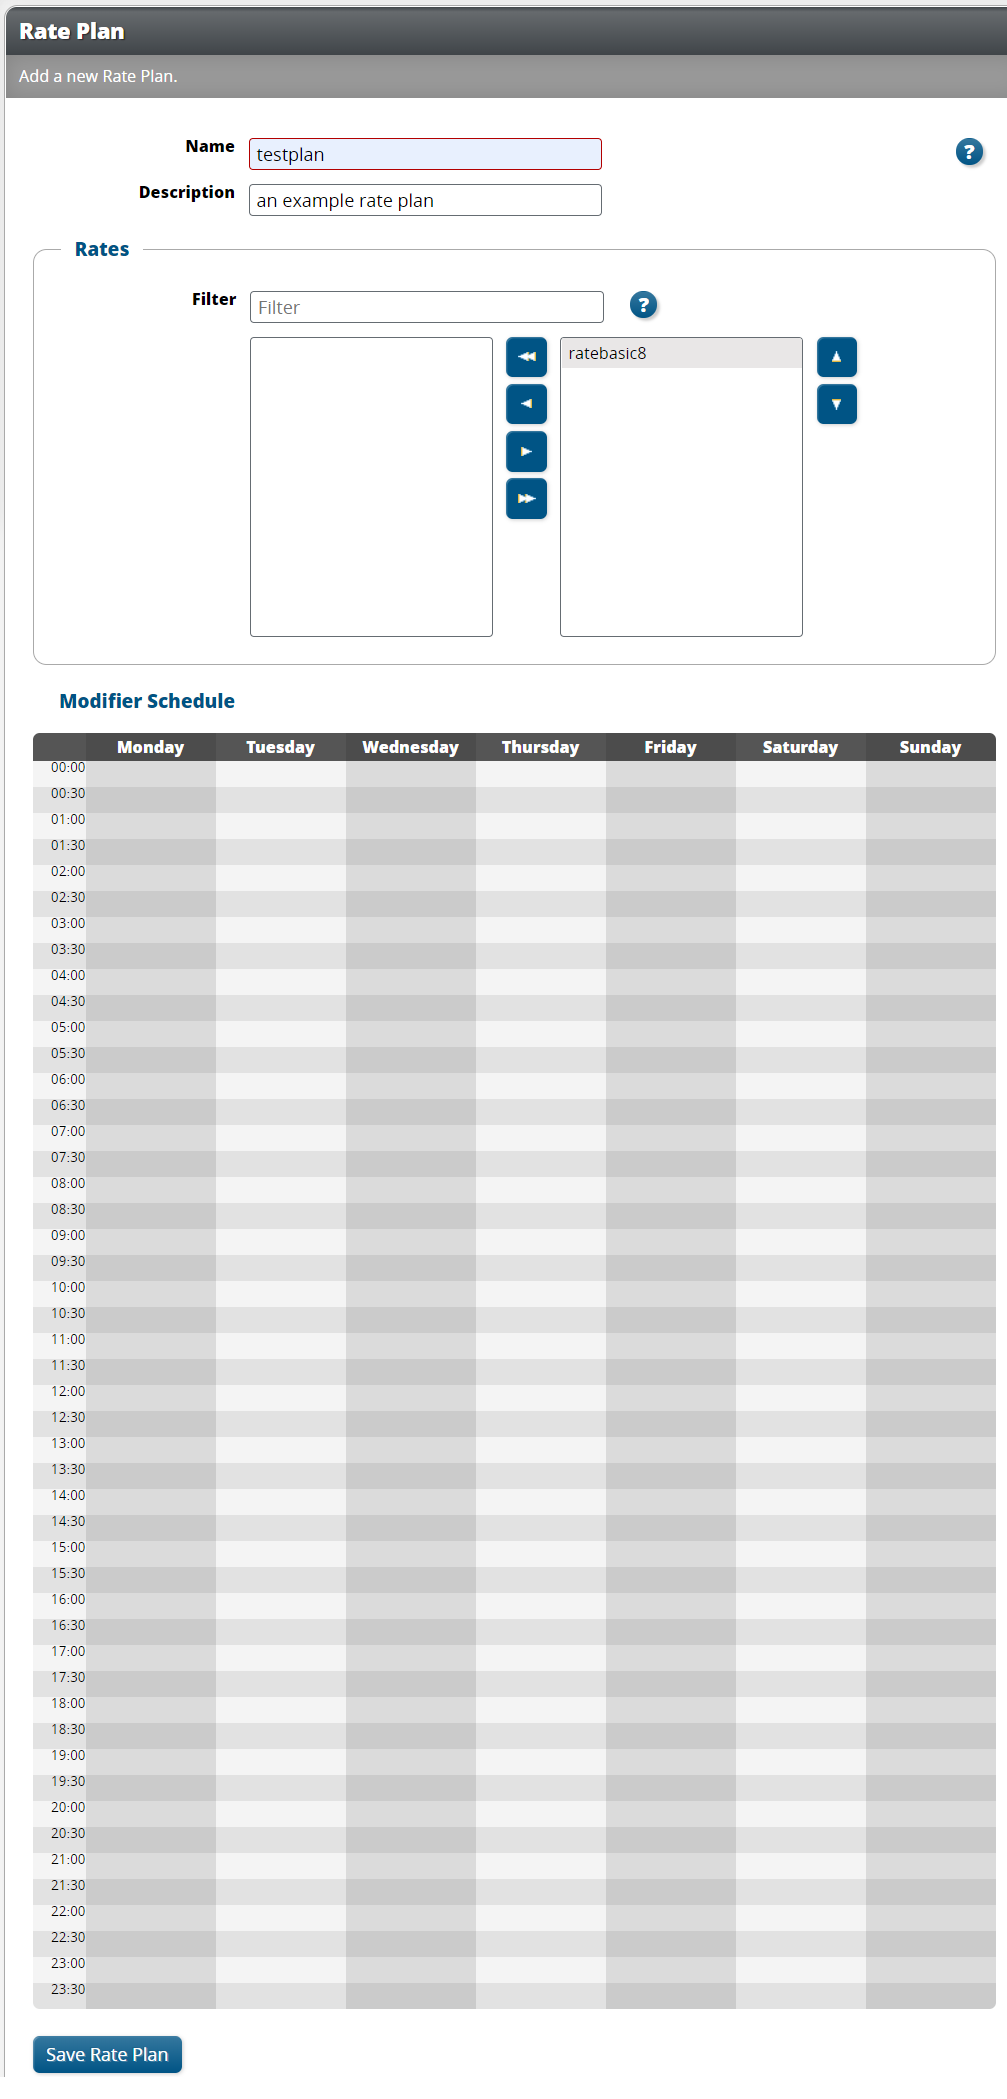Click the Description input field
The image size is (1007, 2099).
tap(424, 200)
